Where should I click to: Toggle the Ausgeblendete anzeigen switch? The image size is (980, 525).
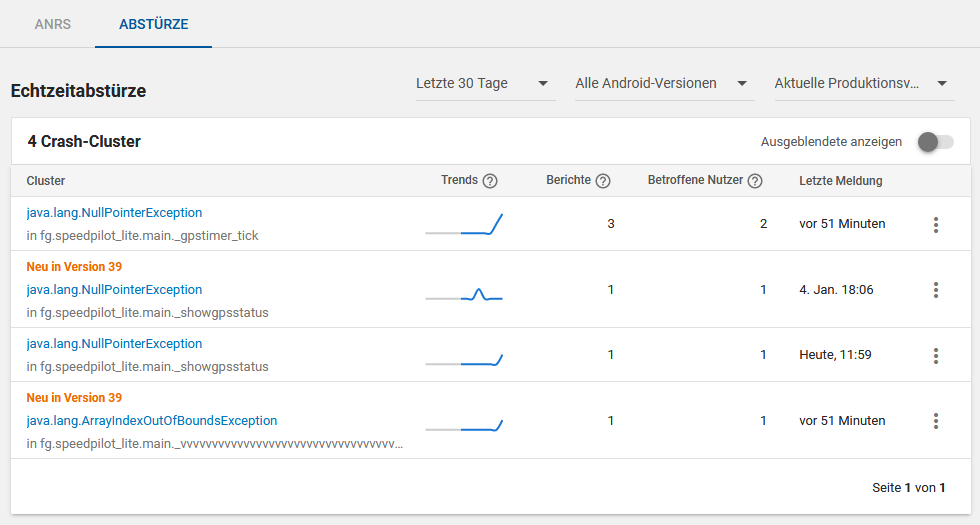pyautogui.click(x=935, y=142)
